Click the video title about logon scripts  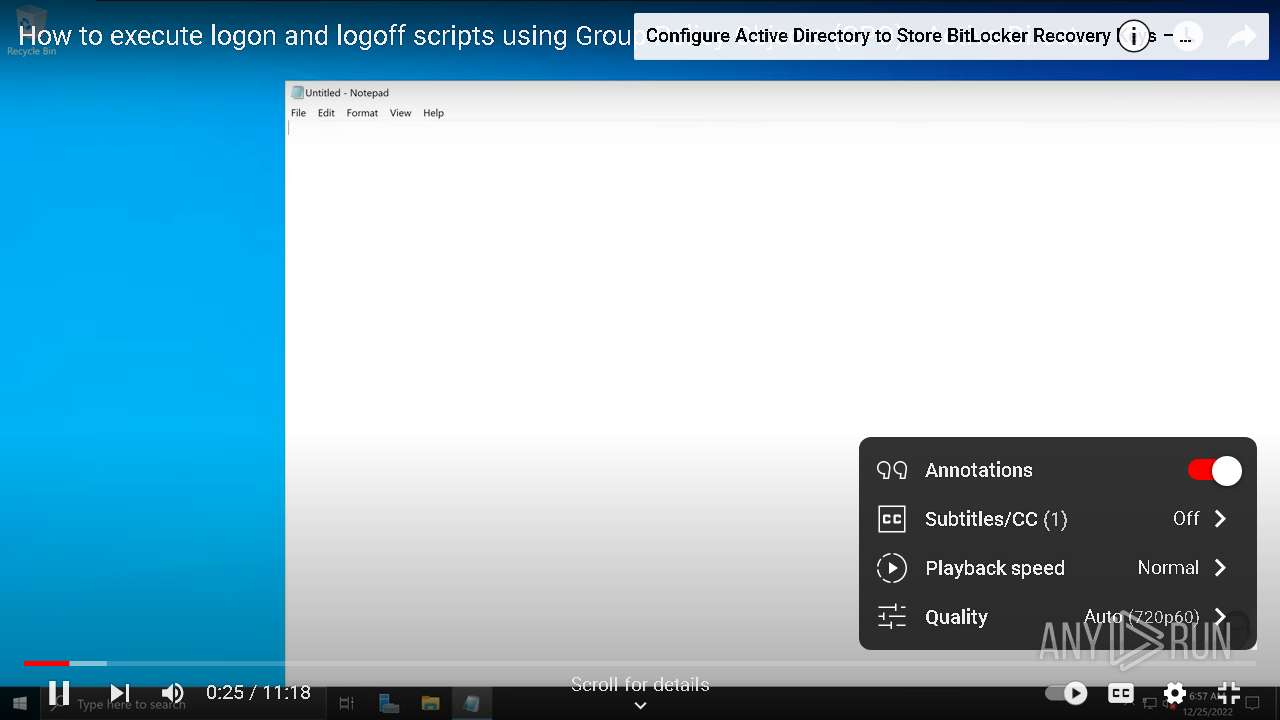(x=325, y=36)
